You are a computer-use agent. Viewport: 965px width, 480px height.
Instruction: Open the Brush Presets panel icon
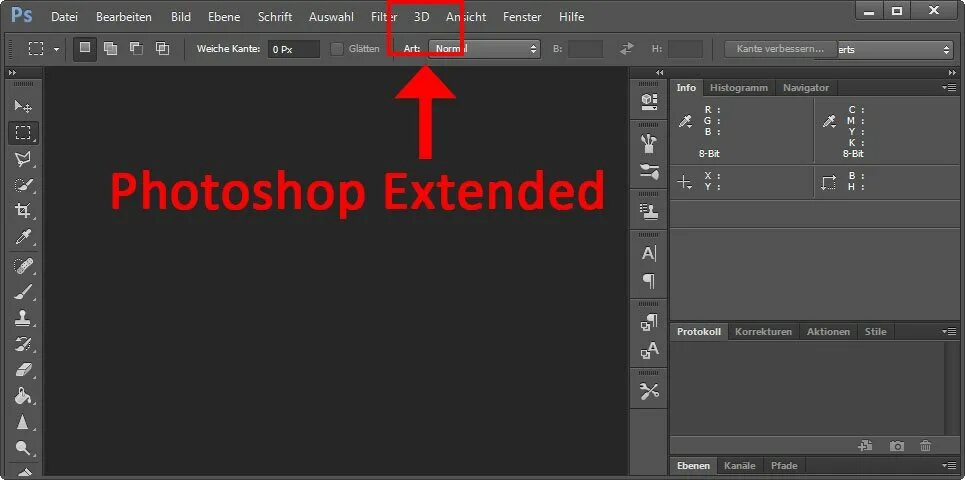pyautogui.click(x=649, y=171)
